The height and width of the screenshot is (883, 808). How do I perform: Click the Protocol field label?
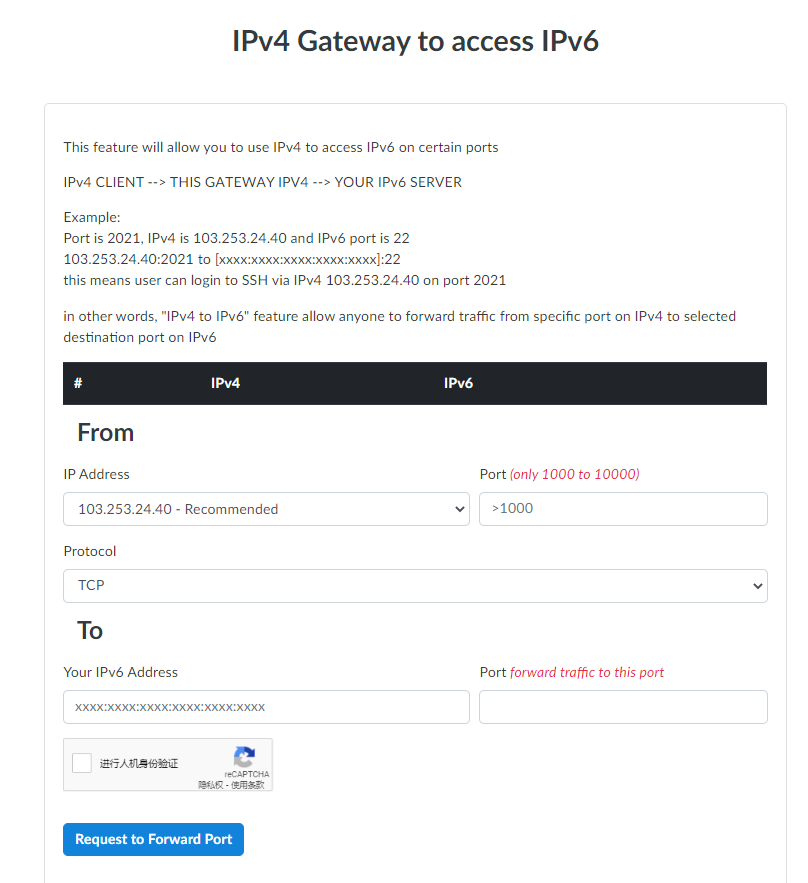pos(90,551)
